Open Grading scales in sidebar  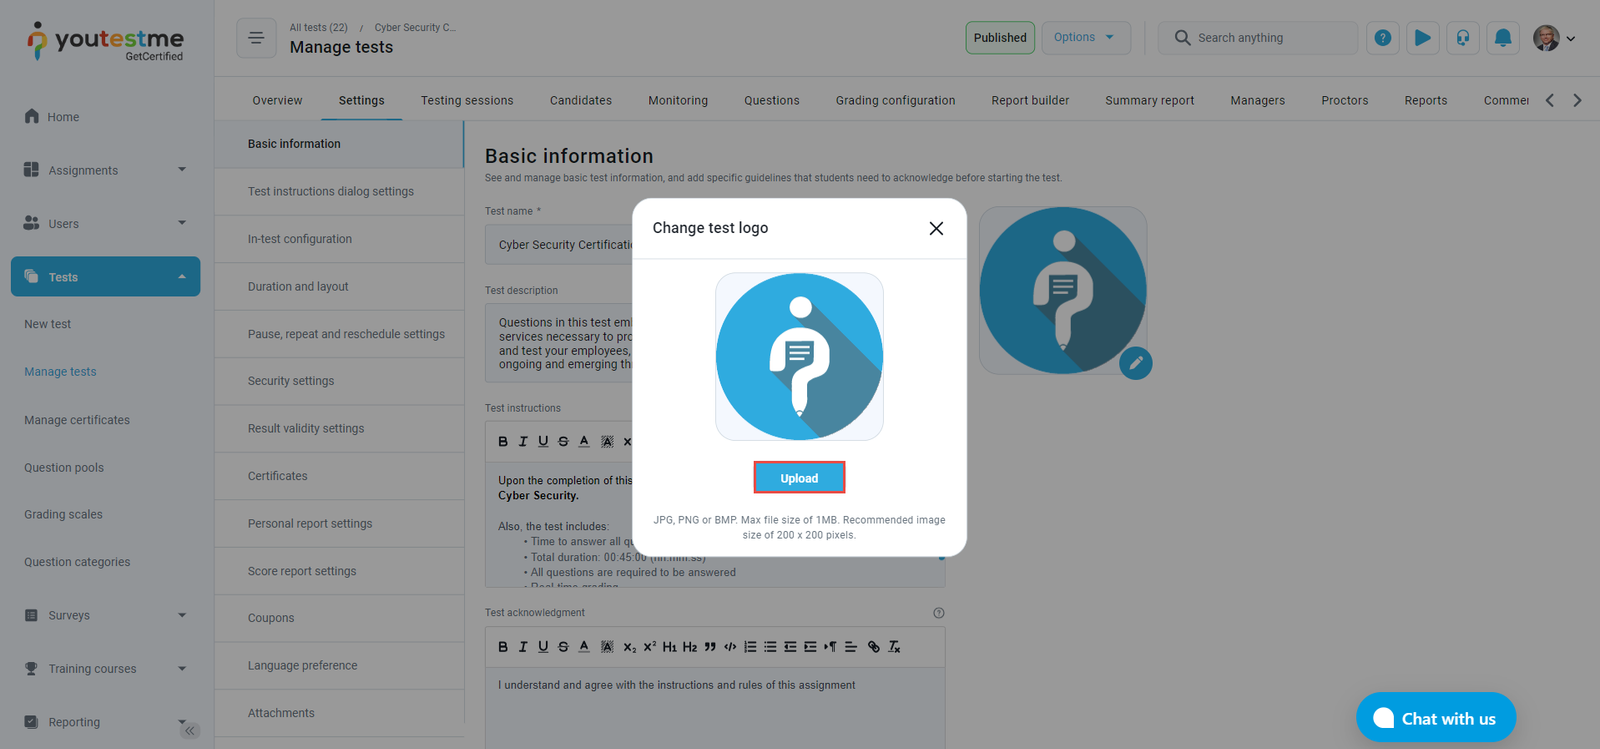coord(63,514)
